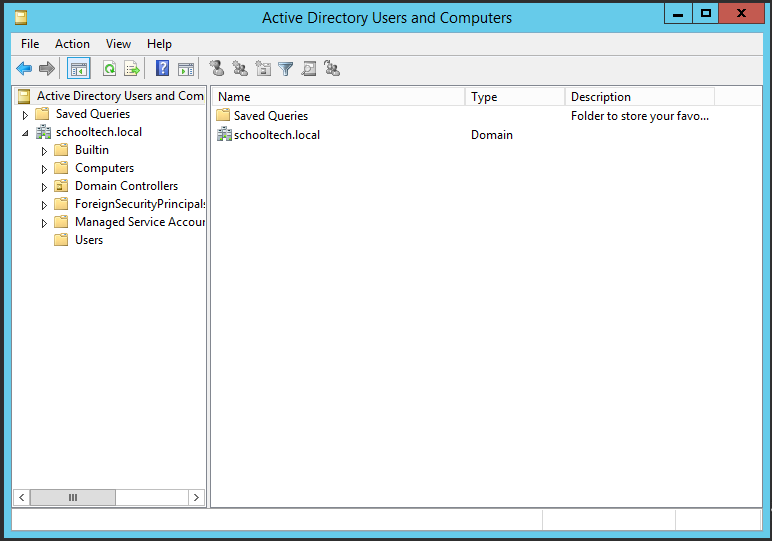
Task: Click the Create new group icon
Action: pyautogui.click(x=240, y=69)
